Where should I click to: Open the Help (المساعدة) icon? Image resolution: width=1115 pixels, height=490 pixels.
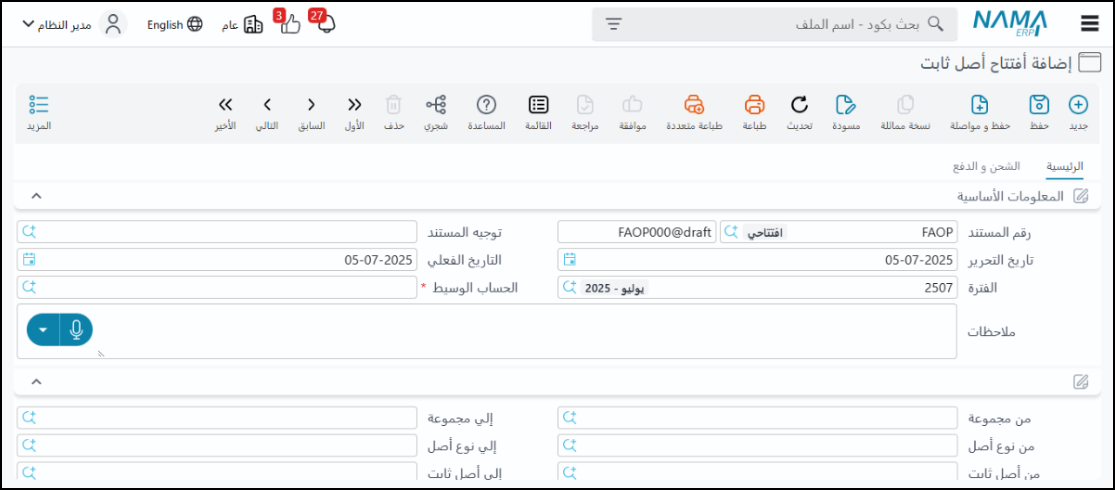click(x=486, y=106)
